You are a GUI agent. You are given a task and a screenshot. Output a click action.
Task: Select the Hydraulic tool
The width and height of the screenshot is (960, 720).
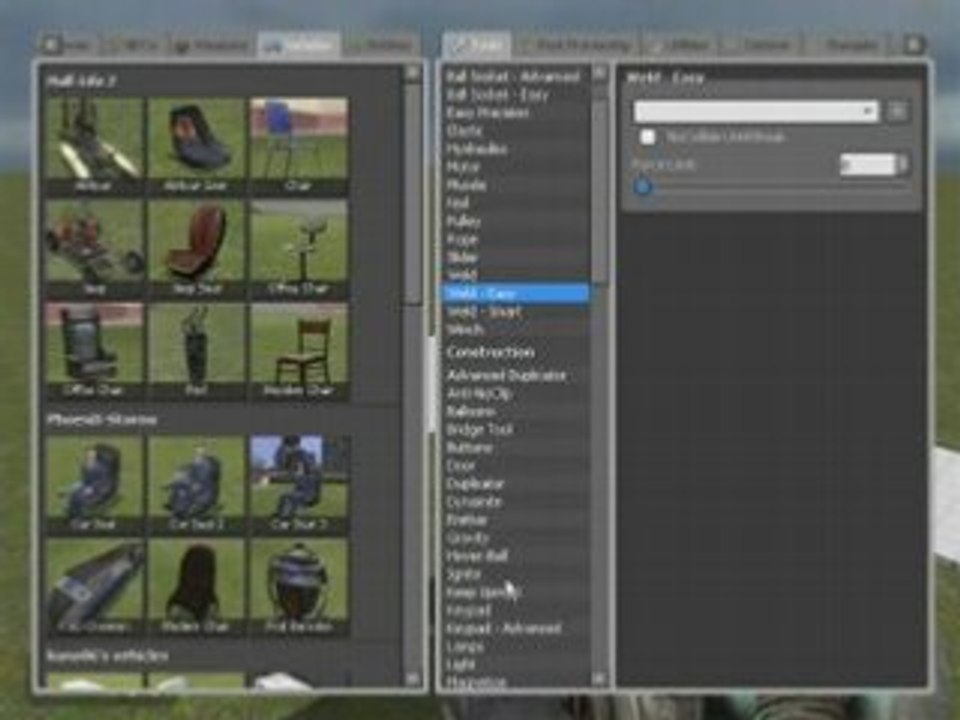516,149
